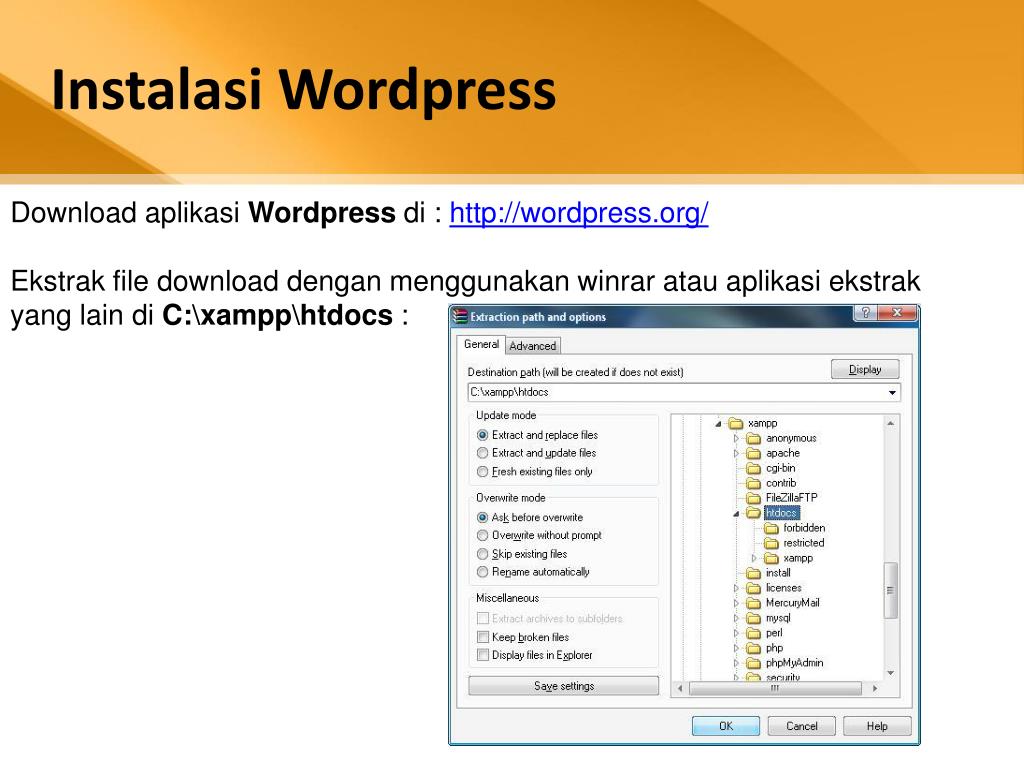Select Extract and update files radio
The image size is (1024, 768).
(x=482, y=453)
